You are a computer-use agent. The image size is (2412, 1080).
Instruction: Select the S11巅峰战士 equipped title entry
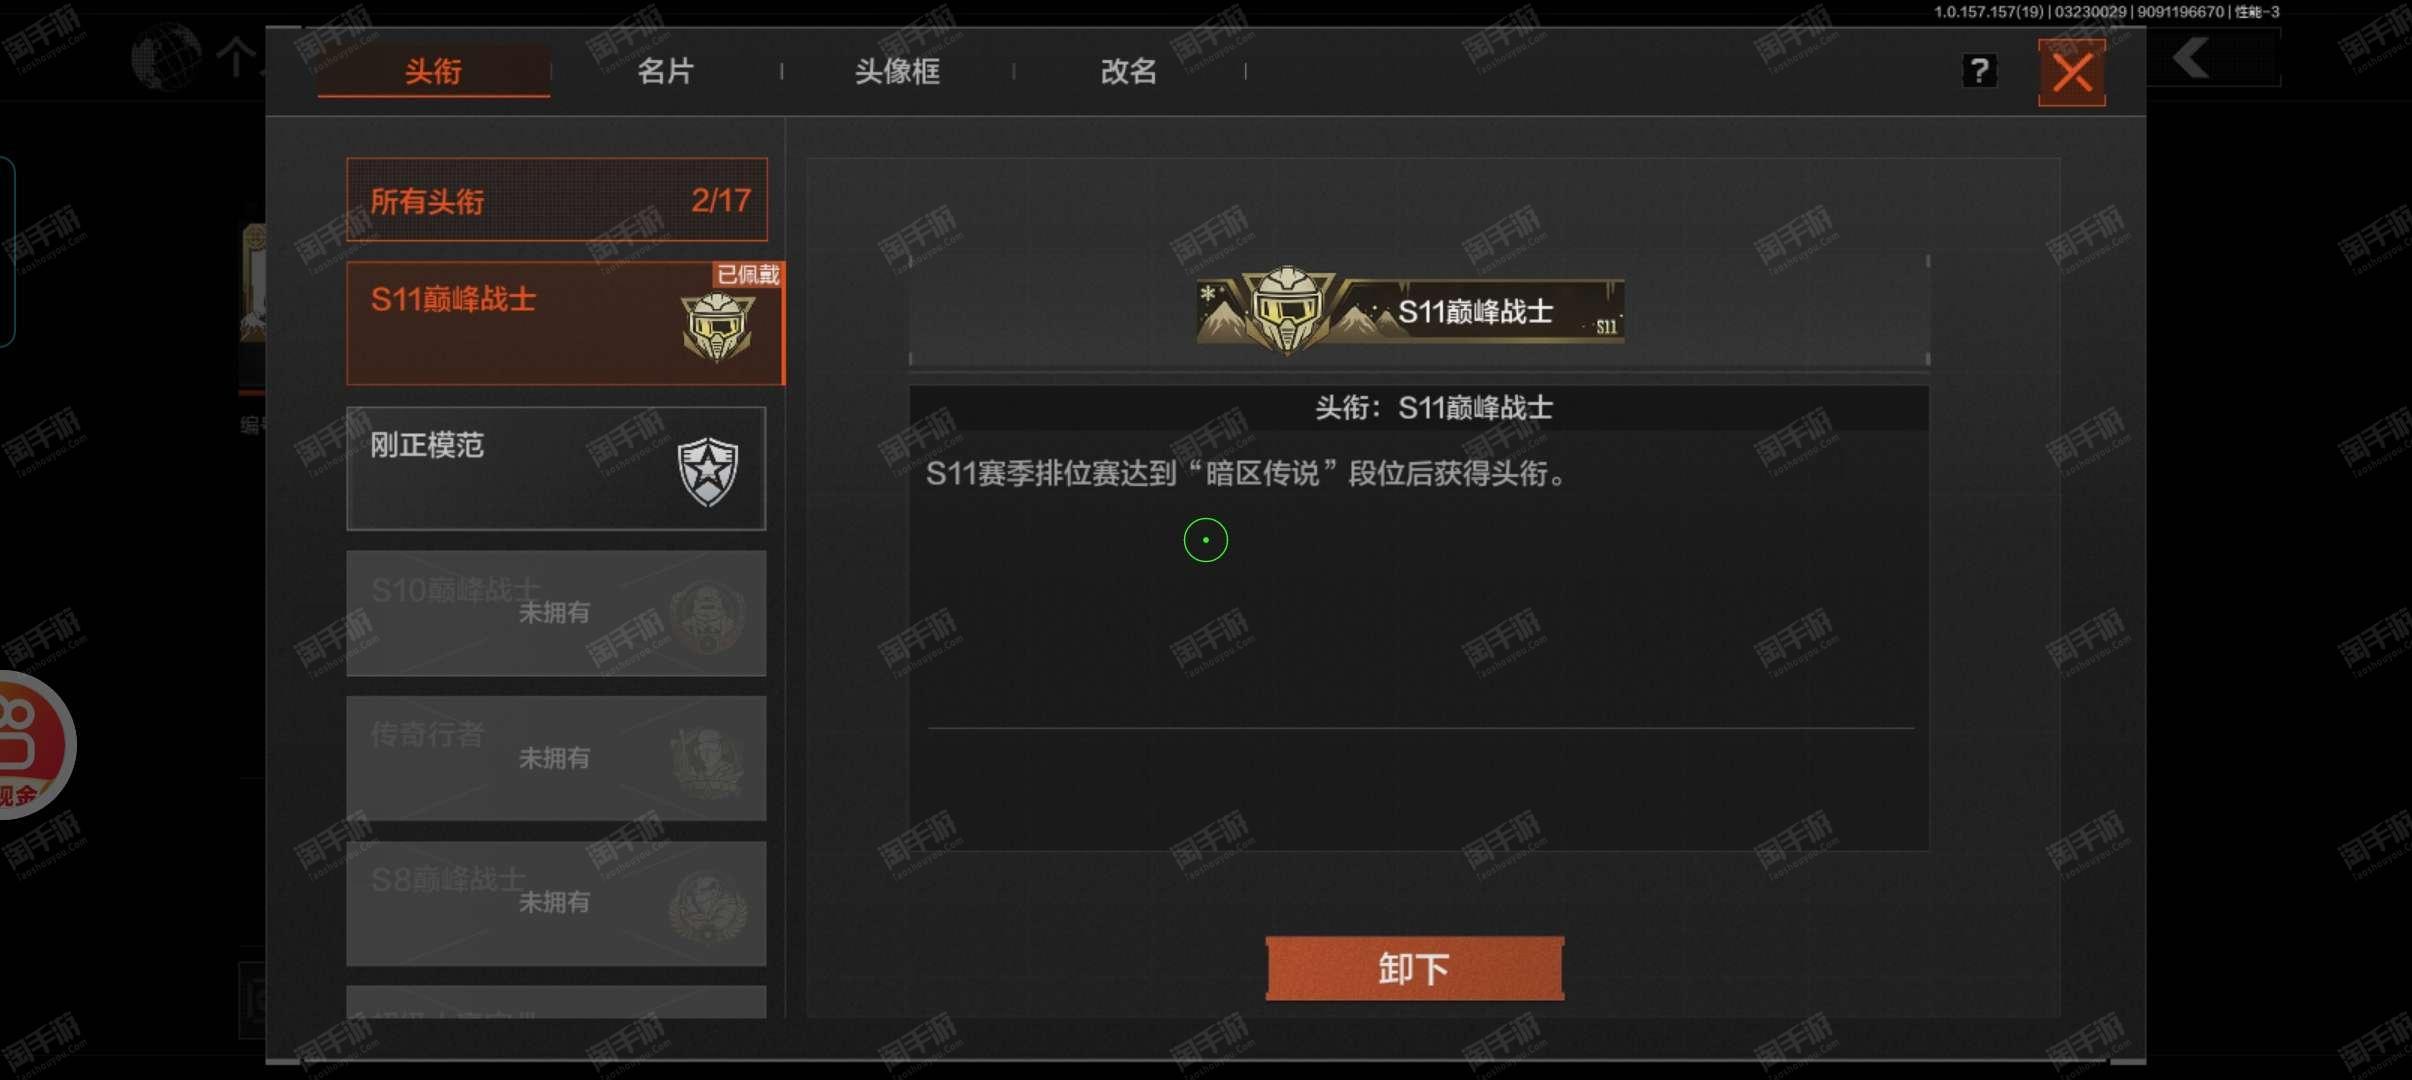click(x=565, y=323)
